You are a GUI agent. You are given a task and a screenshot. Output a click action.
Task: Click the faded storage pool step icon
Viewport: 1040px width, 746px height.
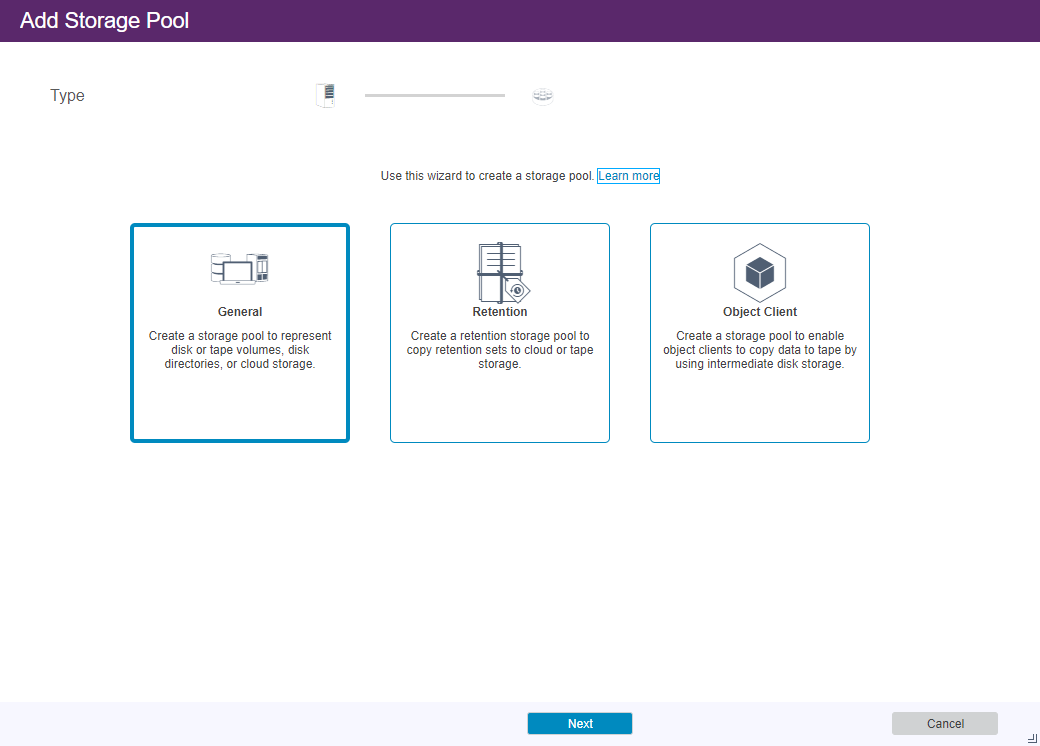542,96
